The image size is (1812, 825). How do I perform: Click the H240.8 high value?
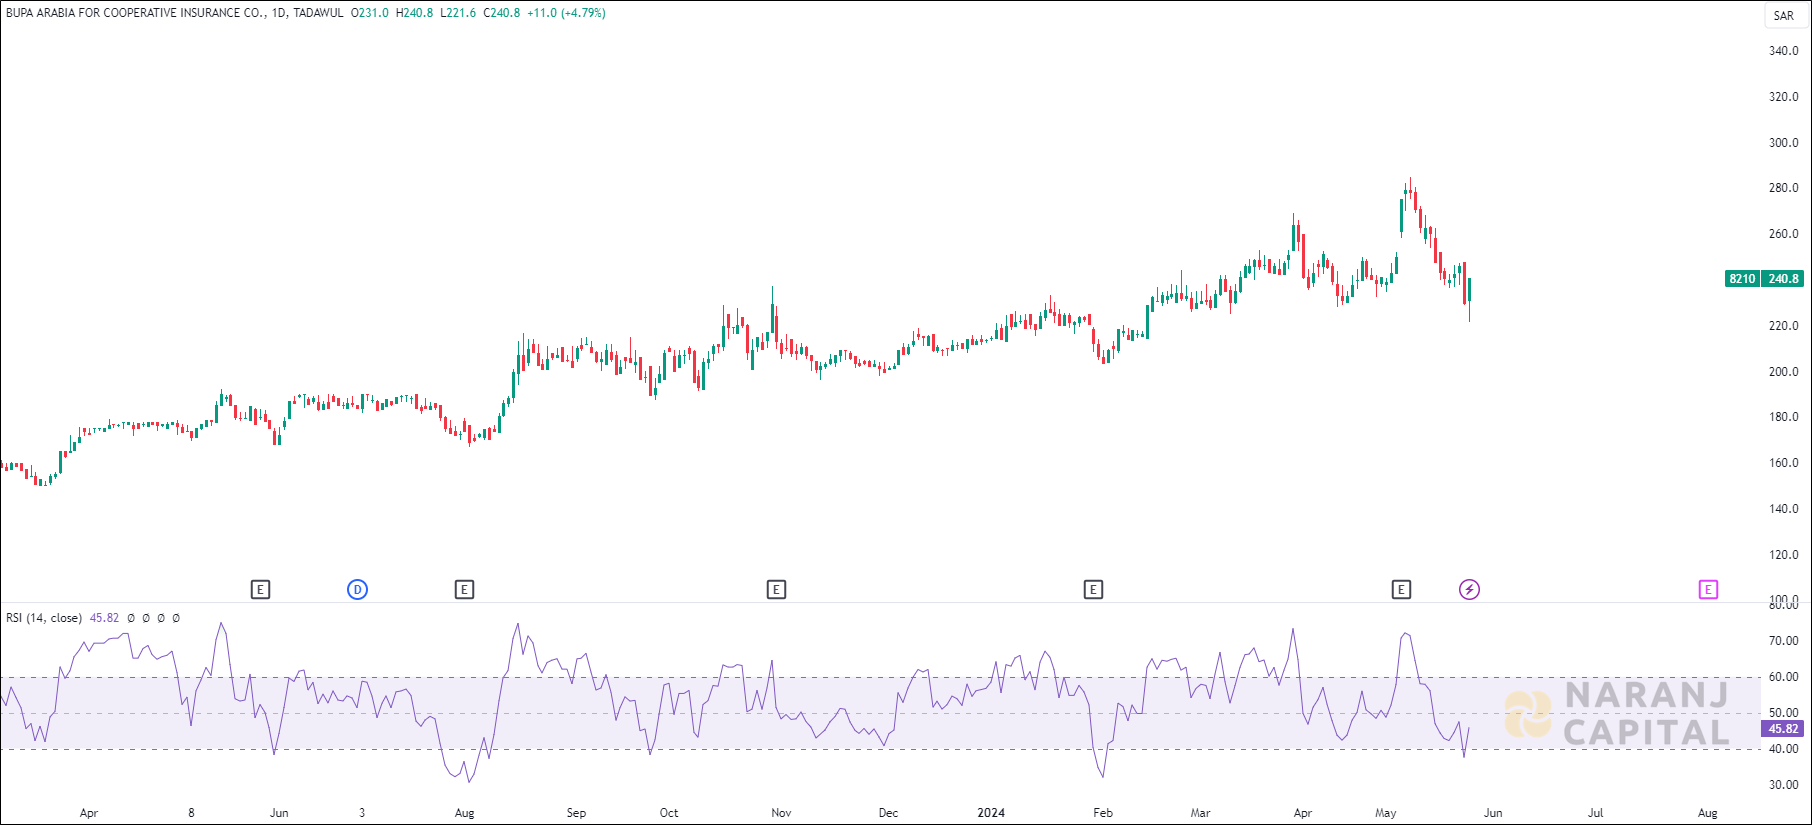pos(414,13)
